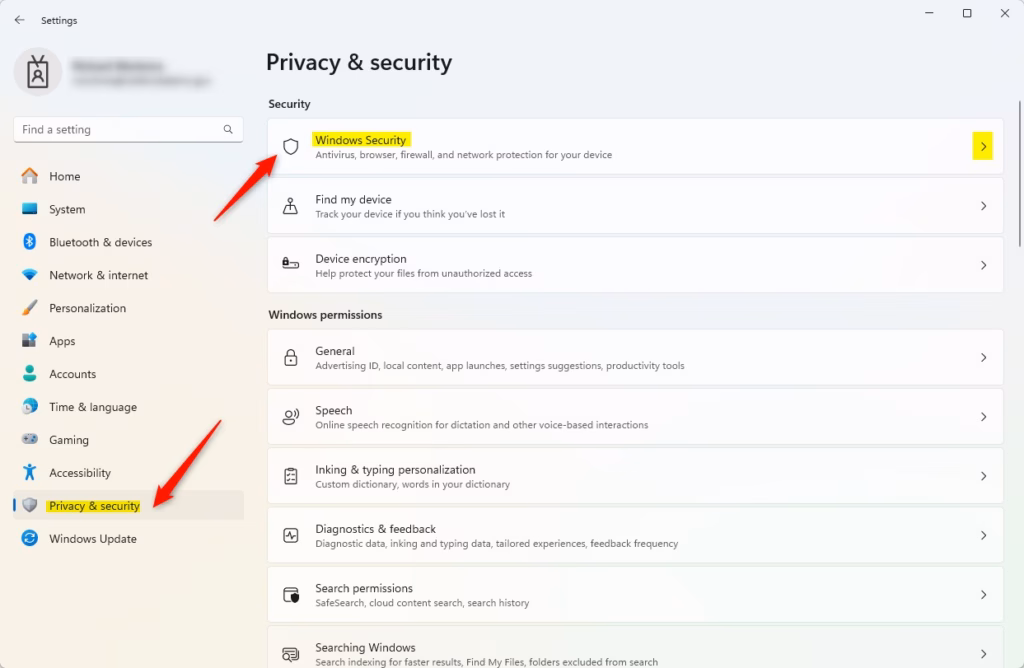1024x668 pixels.
Task: Open Device encryption chevron arrow
Action: tap(984, 265)
